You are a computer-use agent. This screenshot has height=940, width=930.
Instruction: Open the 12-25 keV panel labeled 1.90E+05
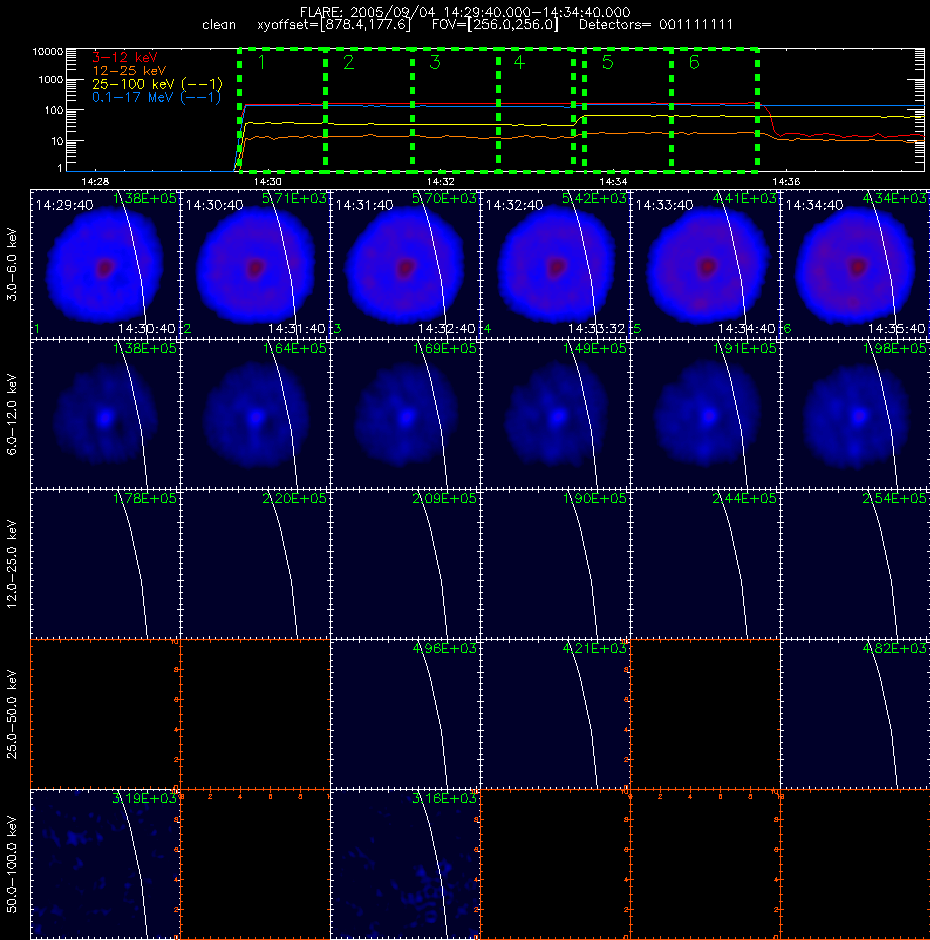pos(555,564)
